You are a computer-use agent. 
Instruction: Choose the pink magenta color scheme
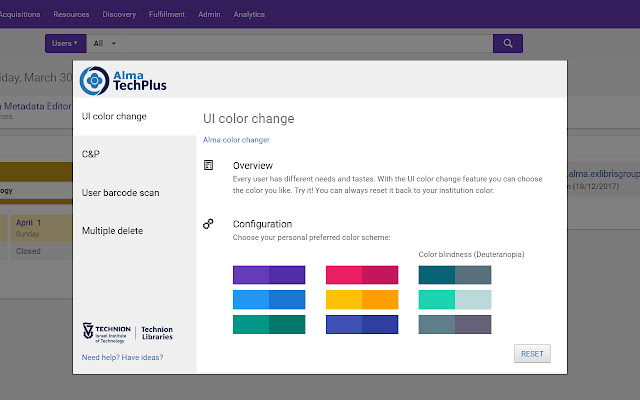[x=362, y=275]
